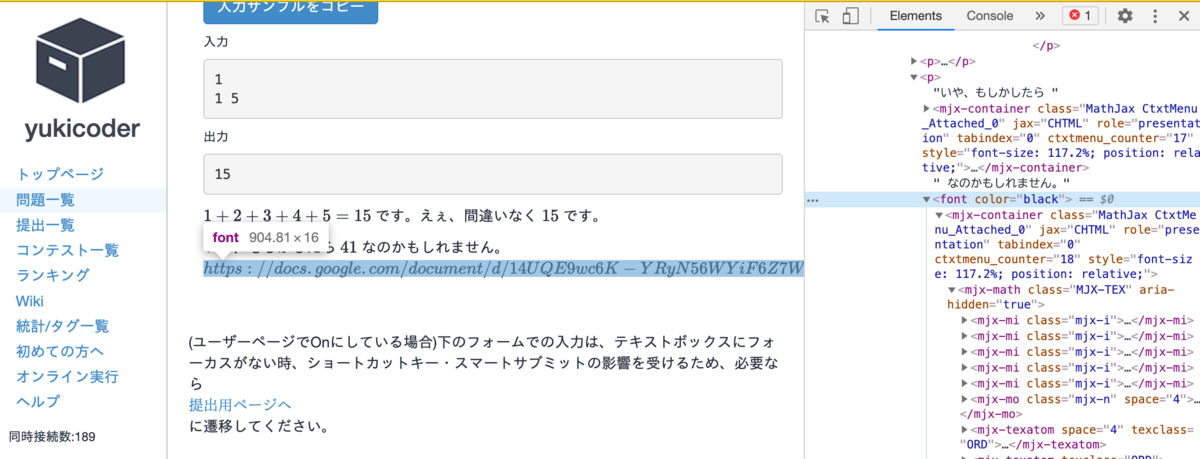
Task: Select DOM text " なのかもしれません。"
Action: tap(1001, 184)
